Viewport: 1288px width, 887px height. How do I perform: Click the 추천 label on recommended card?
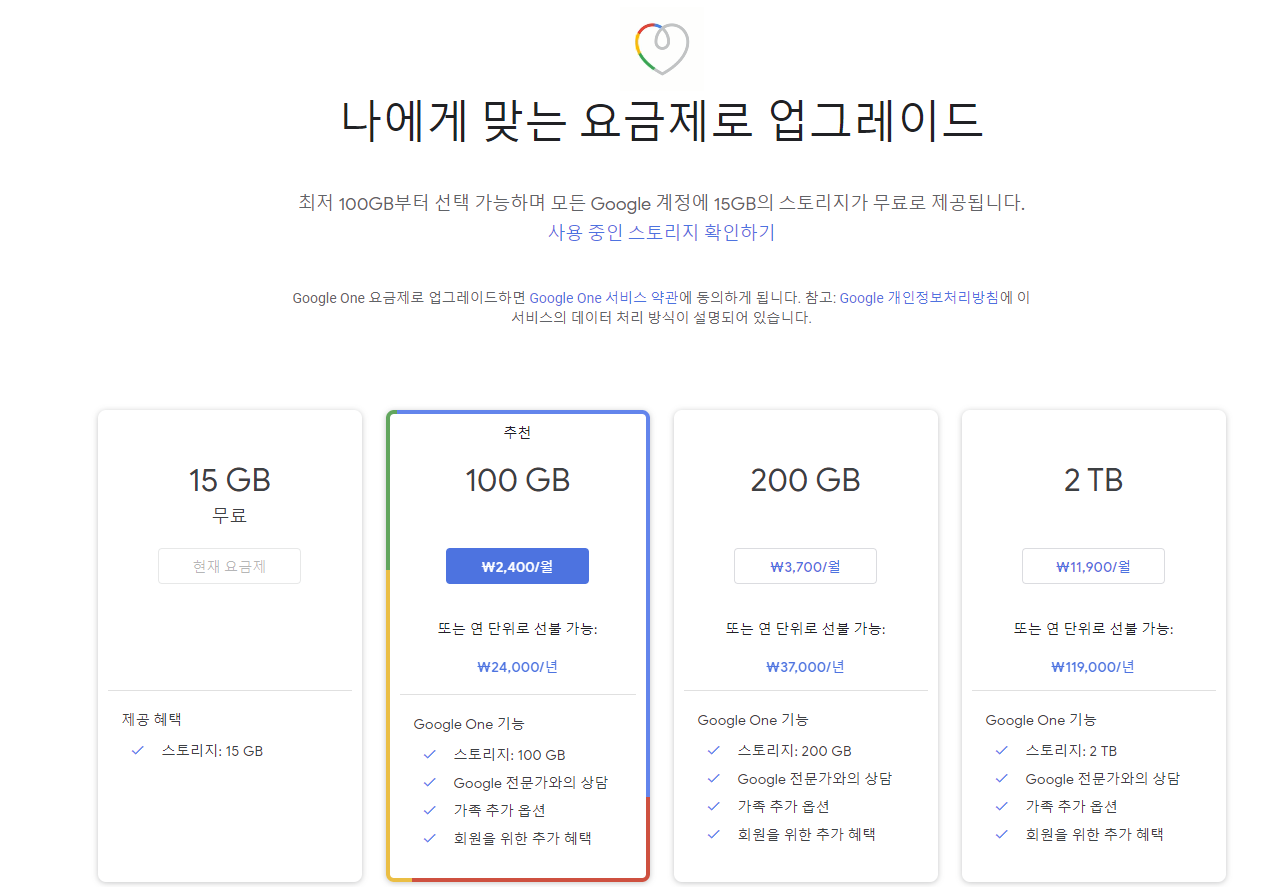click(x=517, y=433)
